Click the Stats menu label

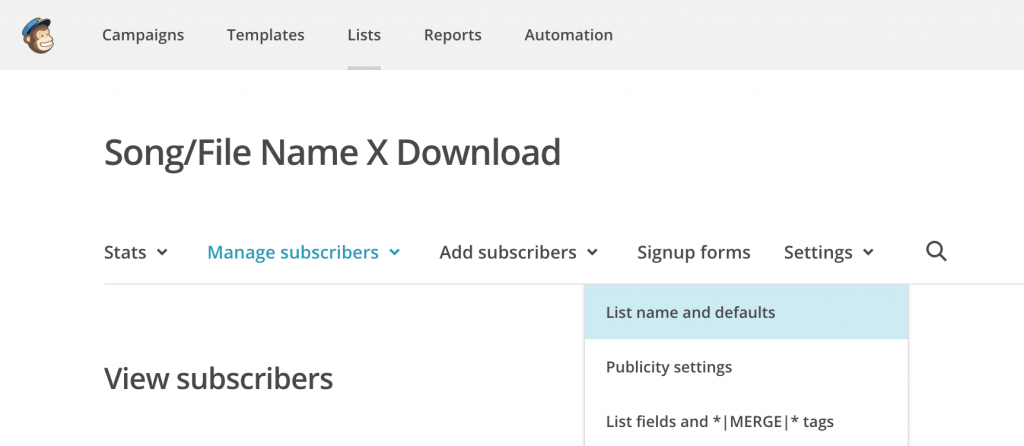[125, 253]
